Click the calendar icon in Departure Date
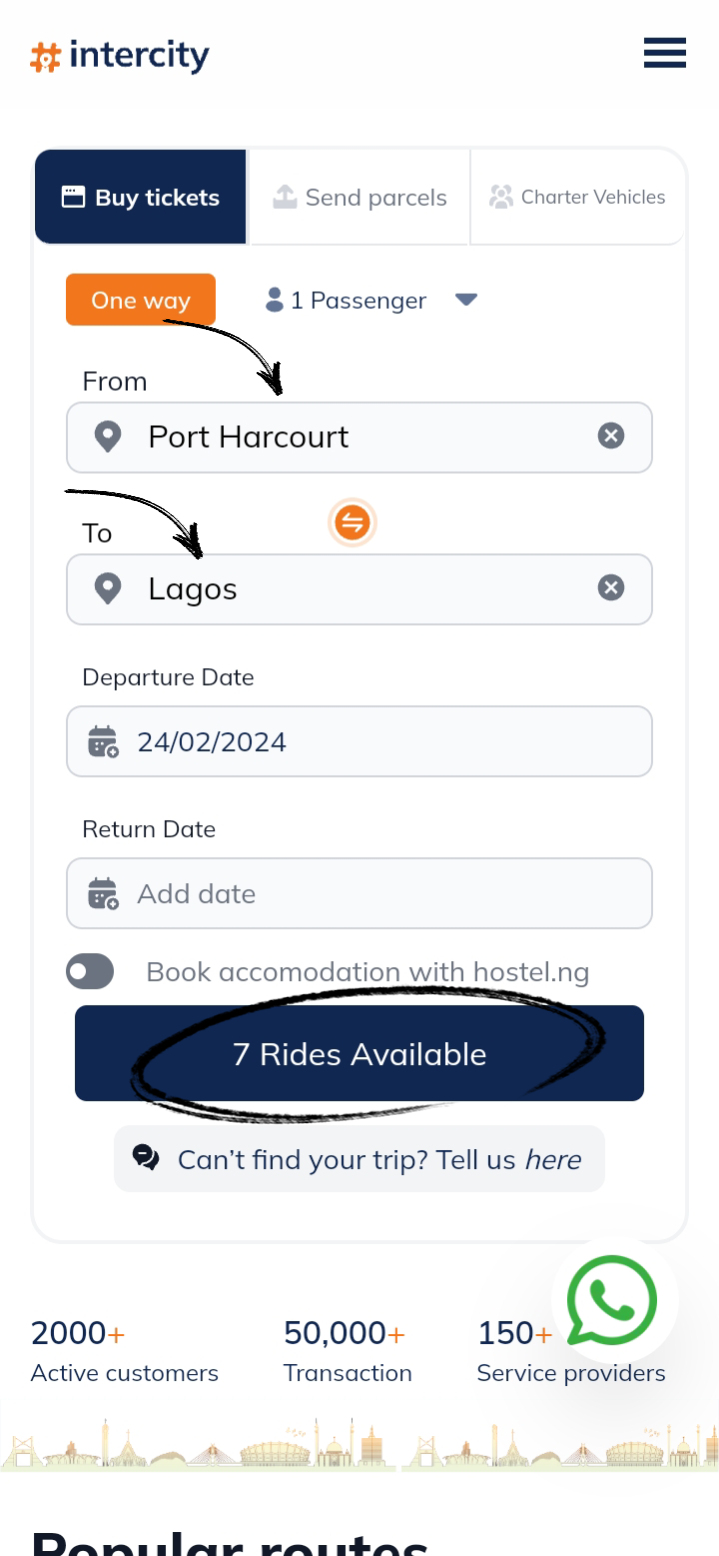Viewport: 719px width, 1556px height. (103, 742)
